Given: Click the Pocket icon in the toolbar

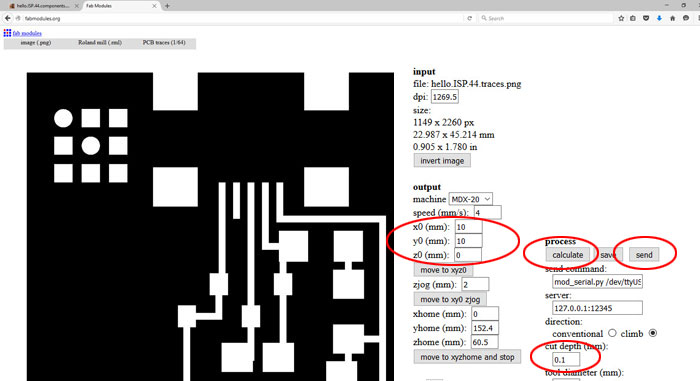Looking at the screenshot, I should click(646, 18).
